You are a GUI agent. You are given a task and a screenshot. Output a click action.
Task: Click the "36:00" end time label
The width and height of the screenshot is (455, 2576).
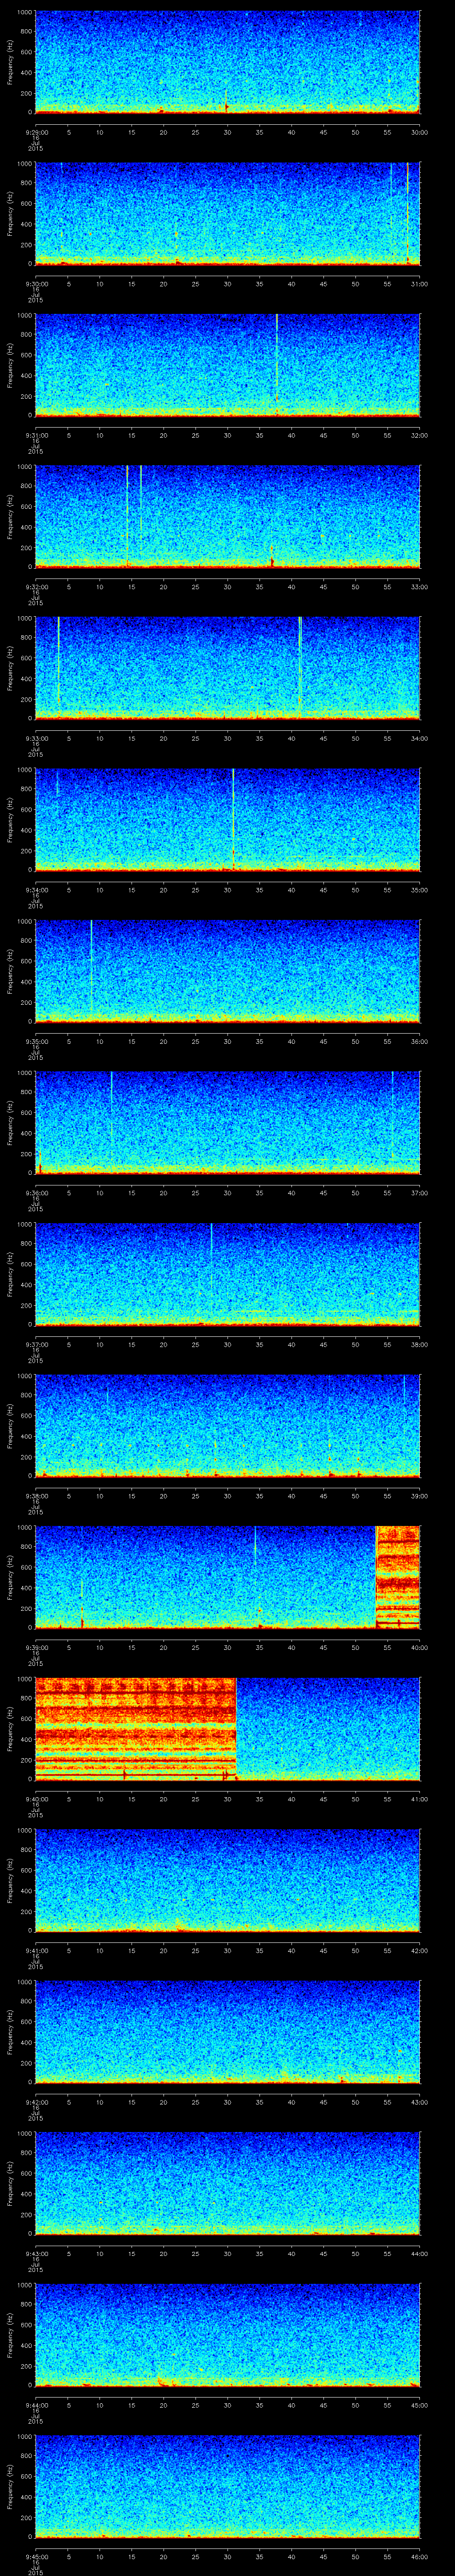tap(420, 1041)
